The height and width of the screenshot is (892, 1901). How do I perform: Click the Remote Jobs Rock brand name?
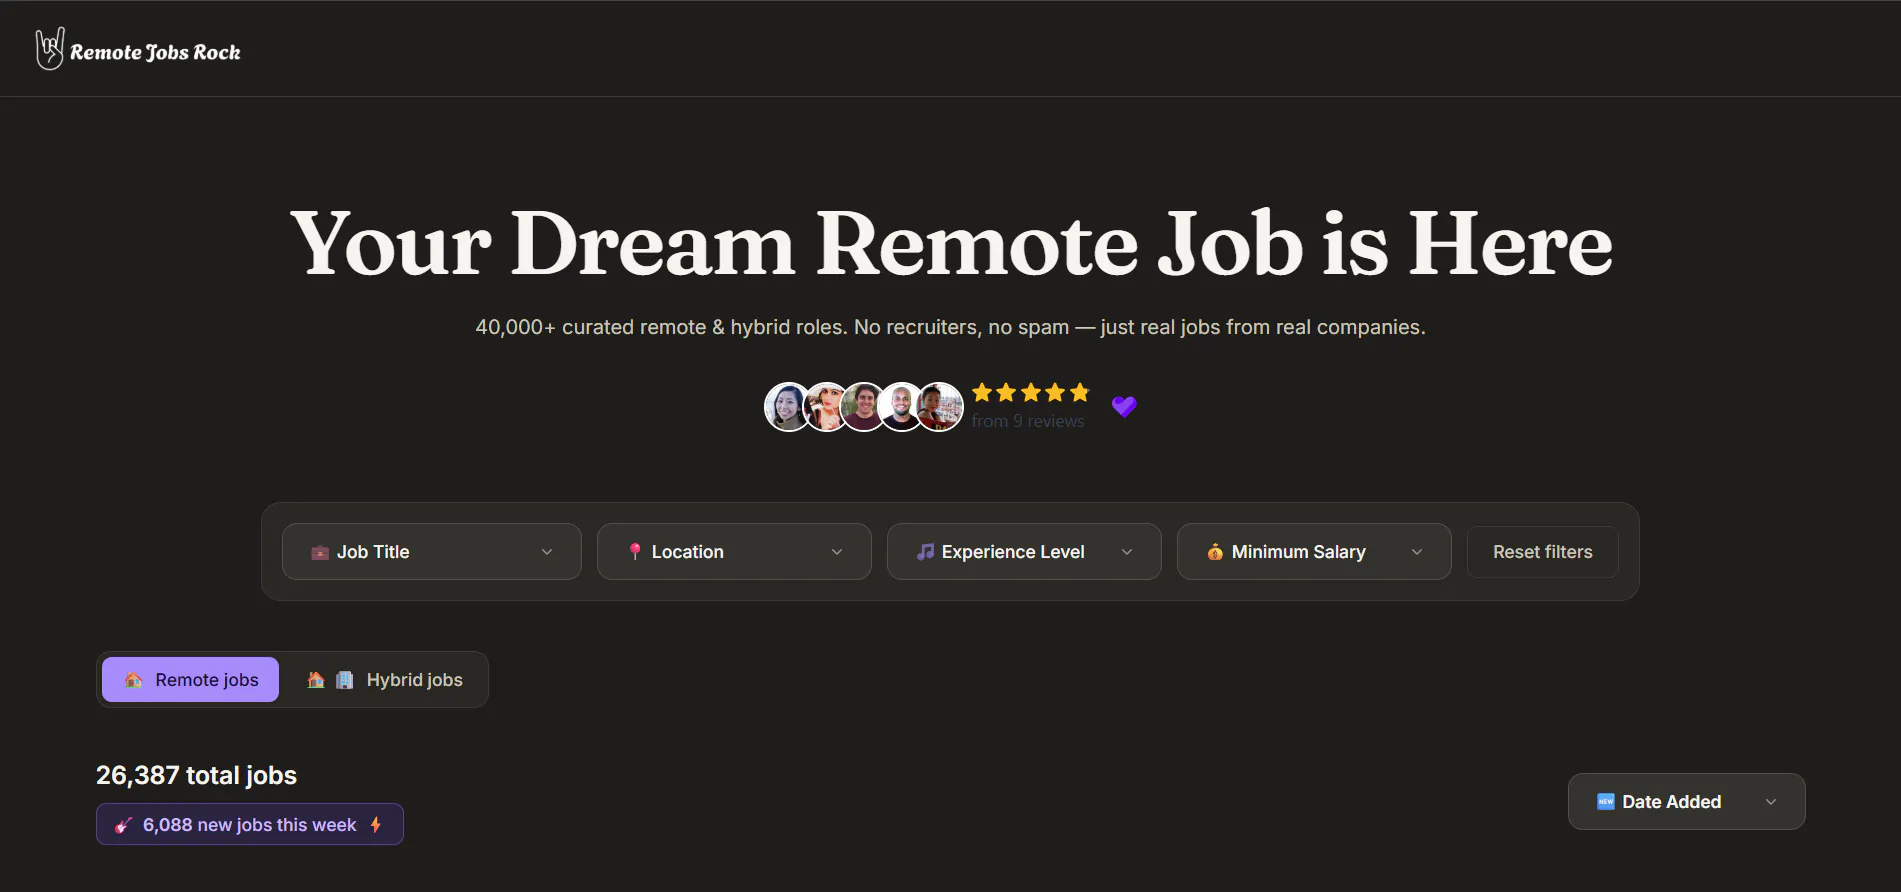coord(155,52)
